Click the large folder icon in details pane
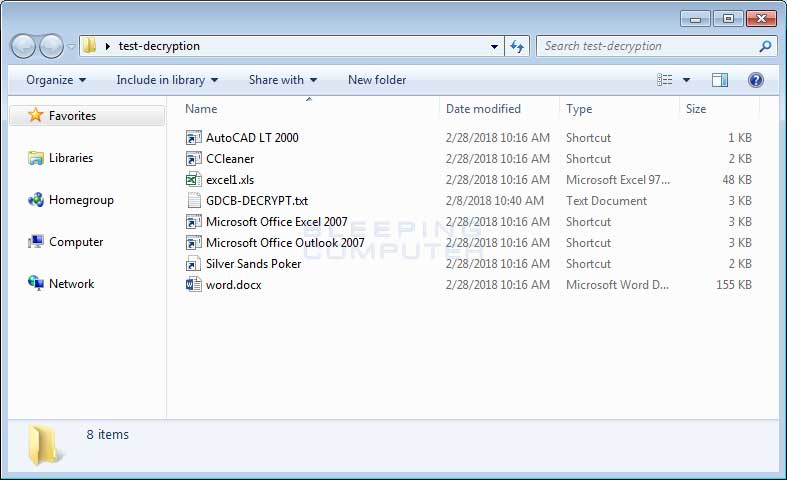The width and height of the screenshot is (787, 480). 44,444
